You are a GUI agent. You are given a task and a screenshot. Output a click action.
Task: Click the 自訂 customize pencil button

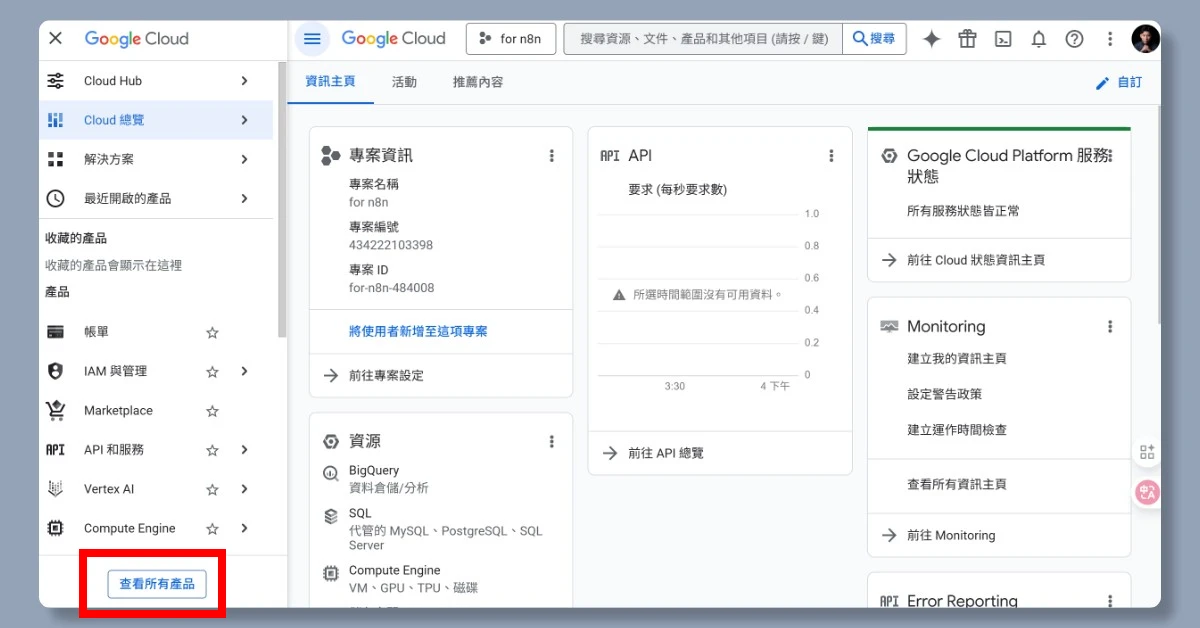tap(1119, 83)
